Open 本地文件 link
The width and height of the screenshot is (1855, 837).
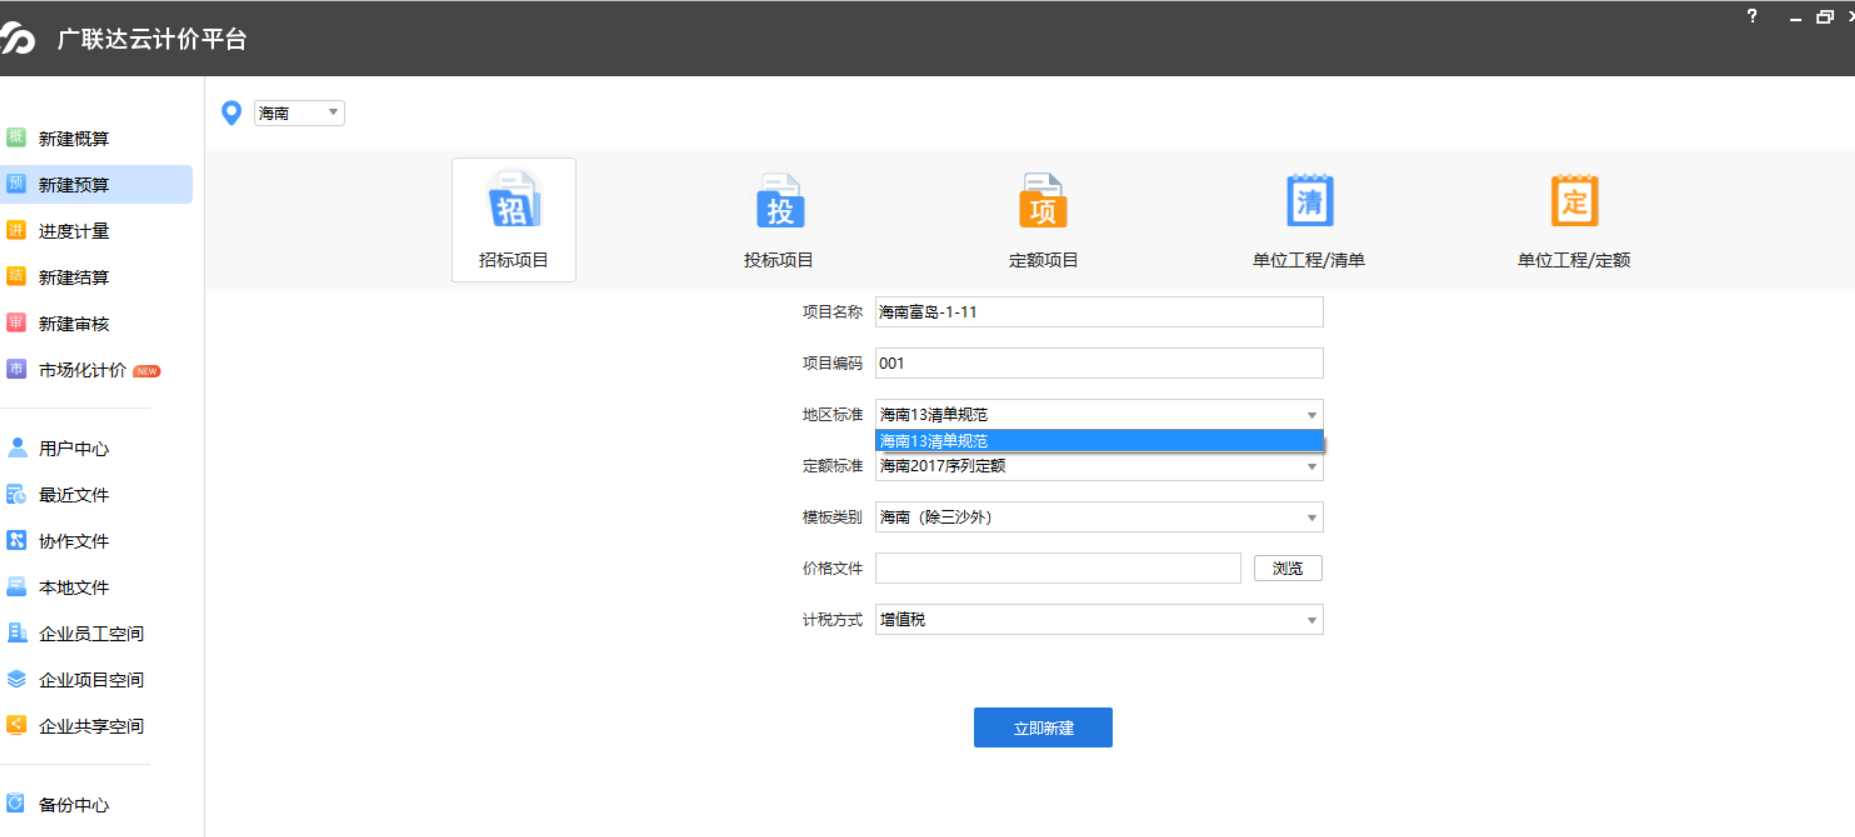point(74,587)
